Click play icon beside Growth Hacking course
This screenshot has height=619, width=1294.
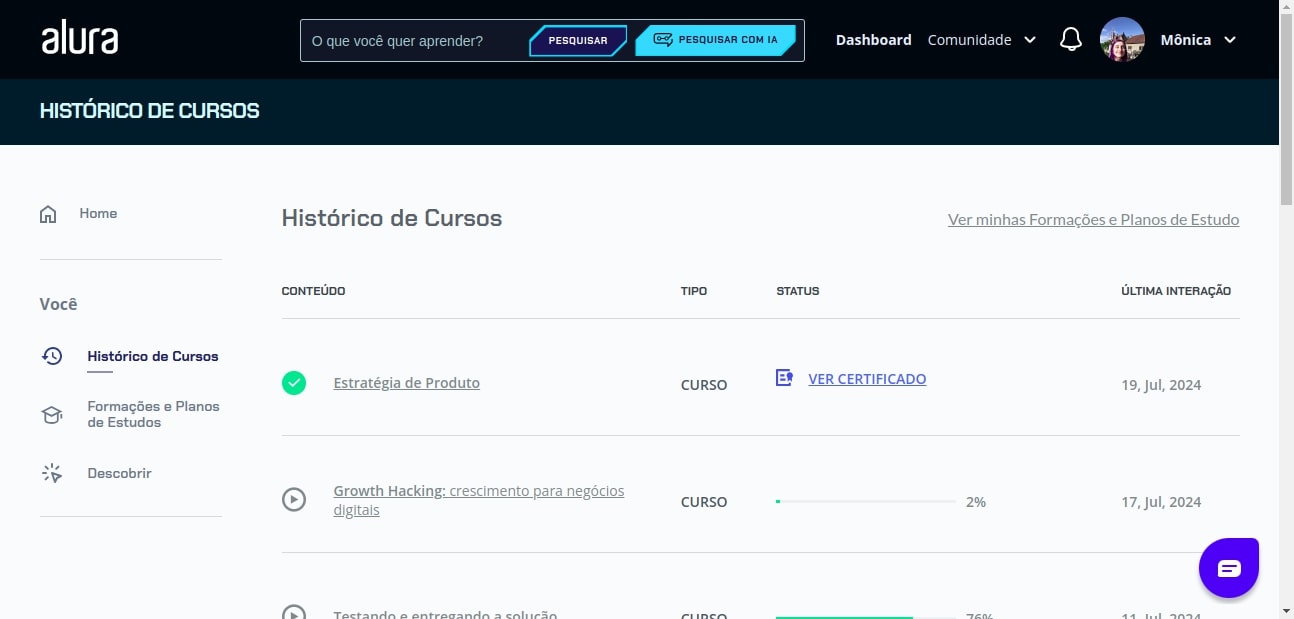294,498
